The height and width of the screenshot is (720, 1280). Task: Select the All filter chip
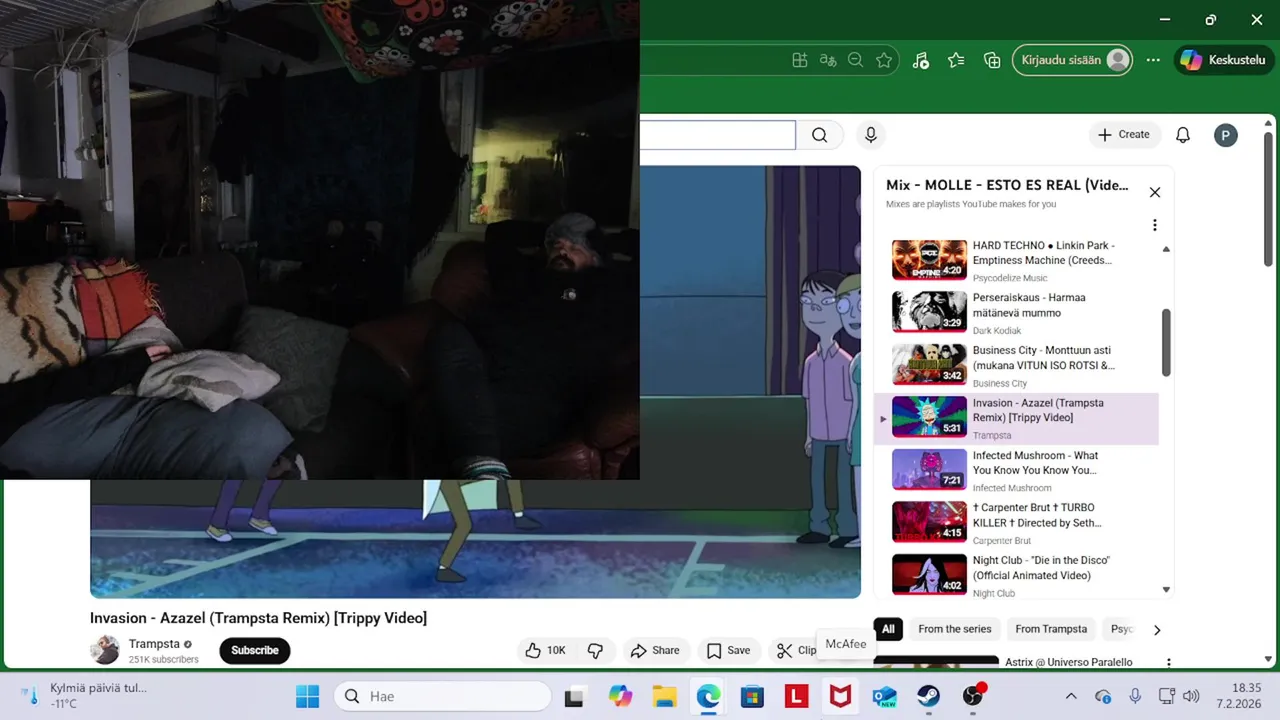(x=888, y=629)
